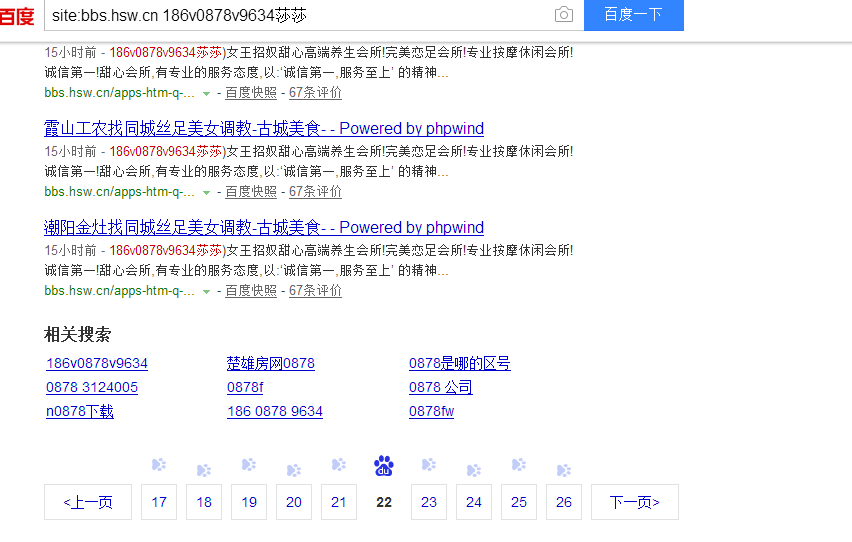Open related search 楚雄房网0878
852x542 pixels.
click(270, 364)
